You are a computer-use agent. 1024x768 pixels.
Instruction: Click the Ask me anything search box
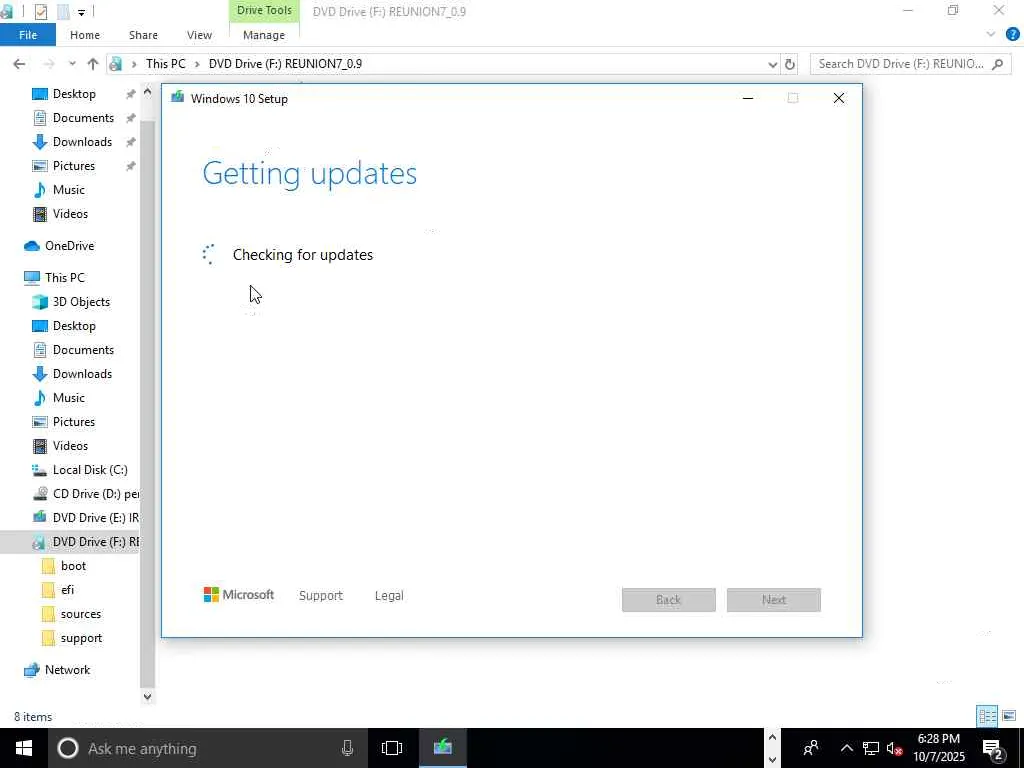[209, 748]
